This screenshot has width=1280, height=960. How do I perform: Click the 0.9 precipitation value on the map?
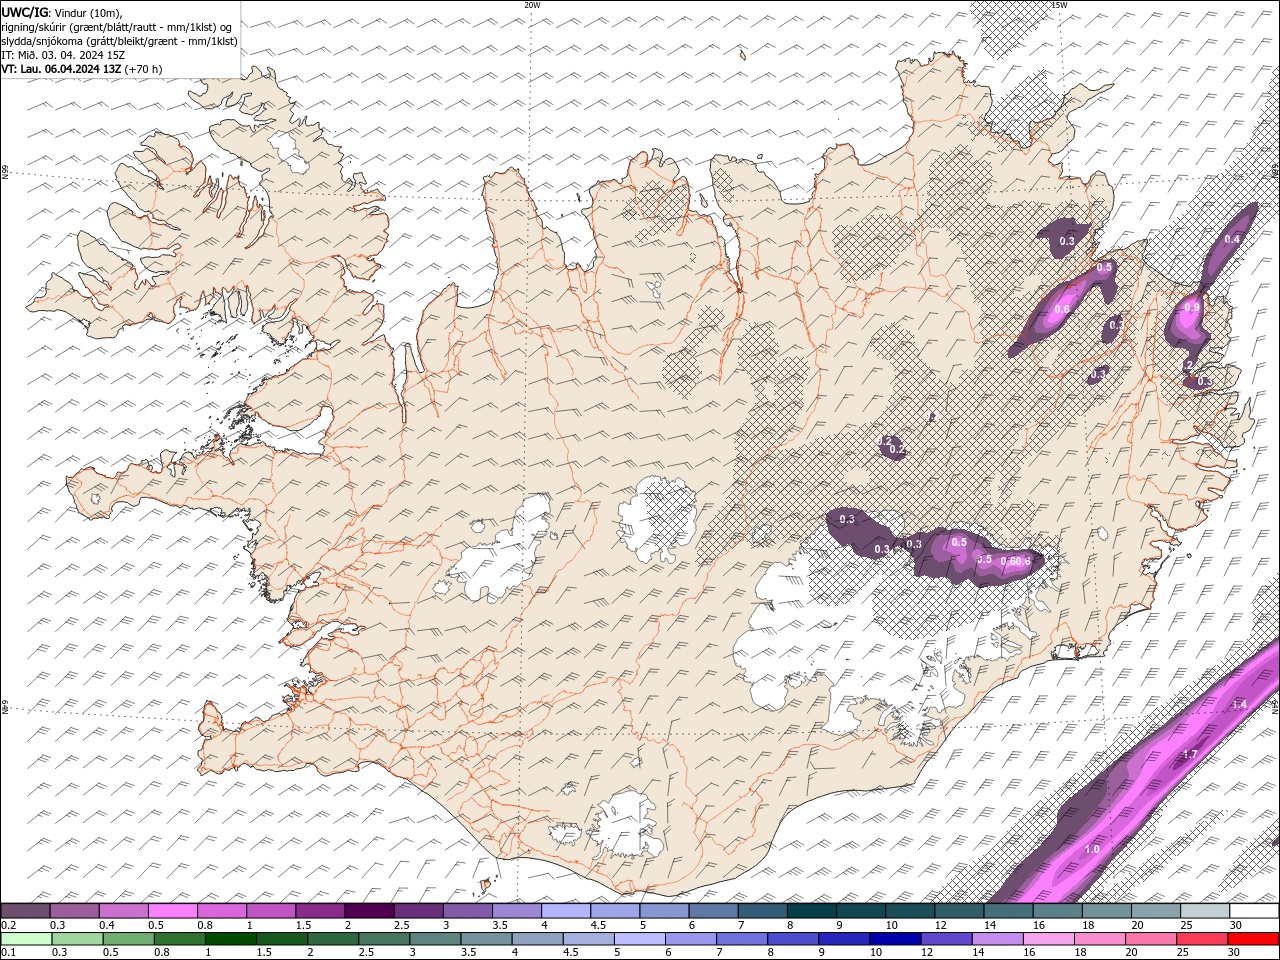tap(1191, 308)
